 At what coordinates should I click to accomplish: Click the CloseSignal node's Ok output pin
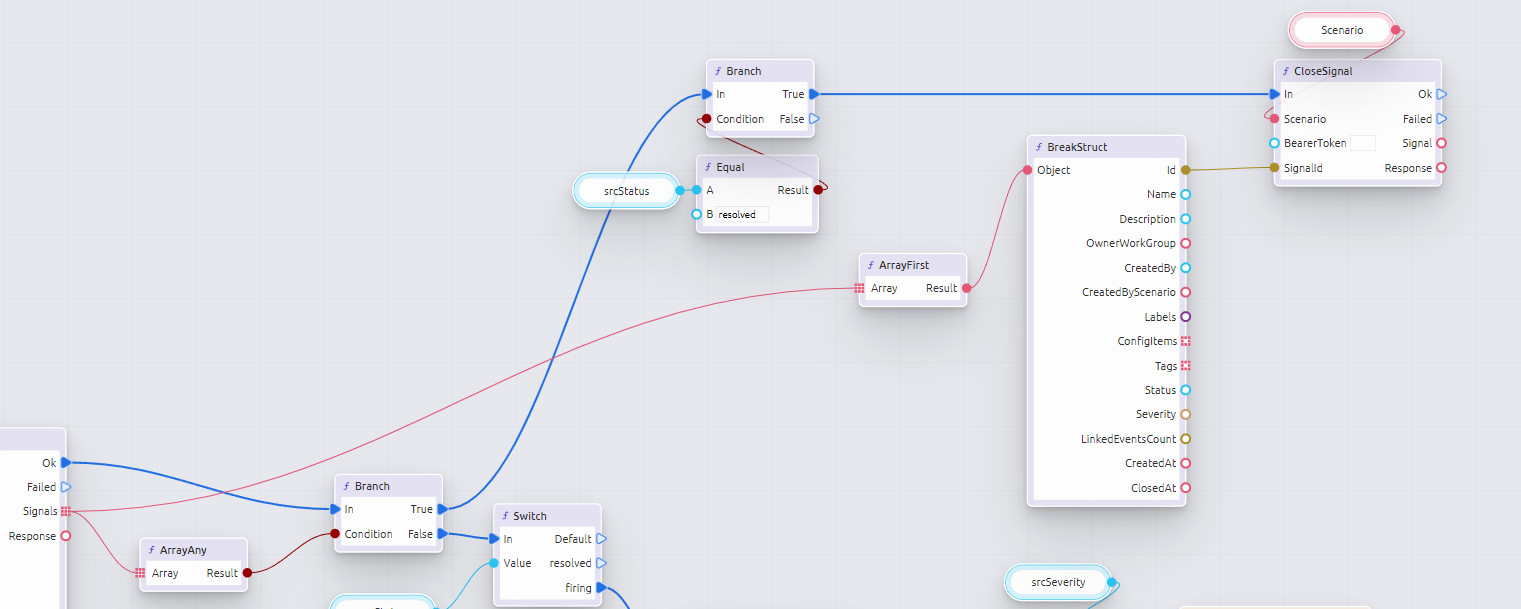click(1441, 94)
